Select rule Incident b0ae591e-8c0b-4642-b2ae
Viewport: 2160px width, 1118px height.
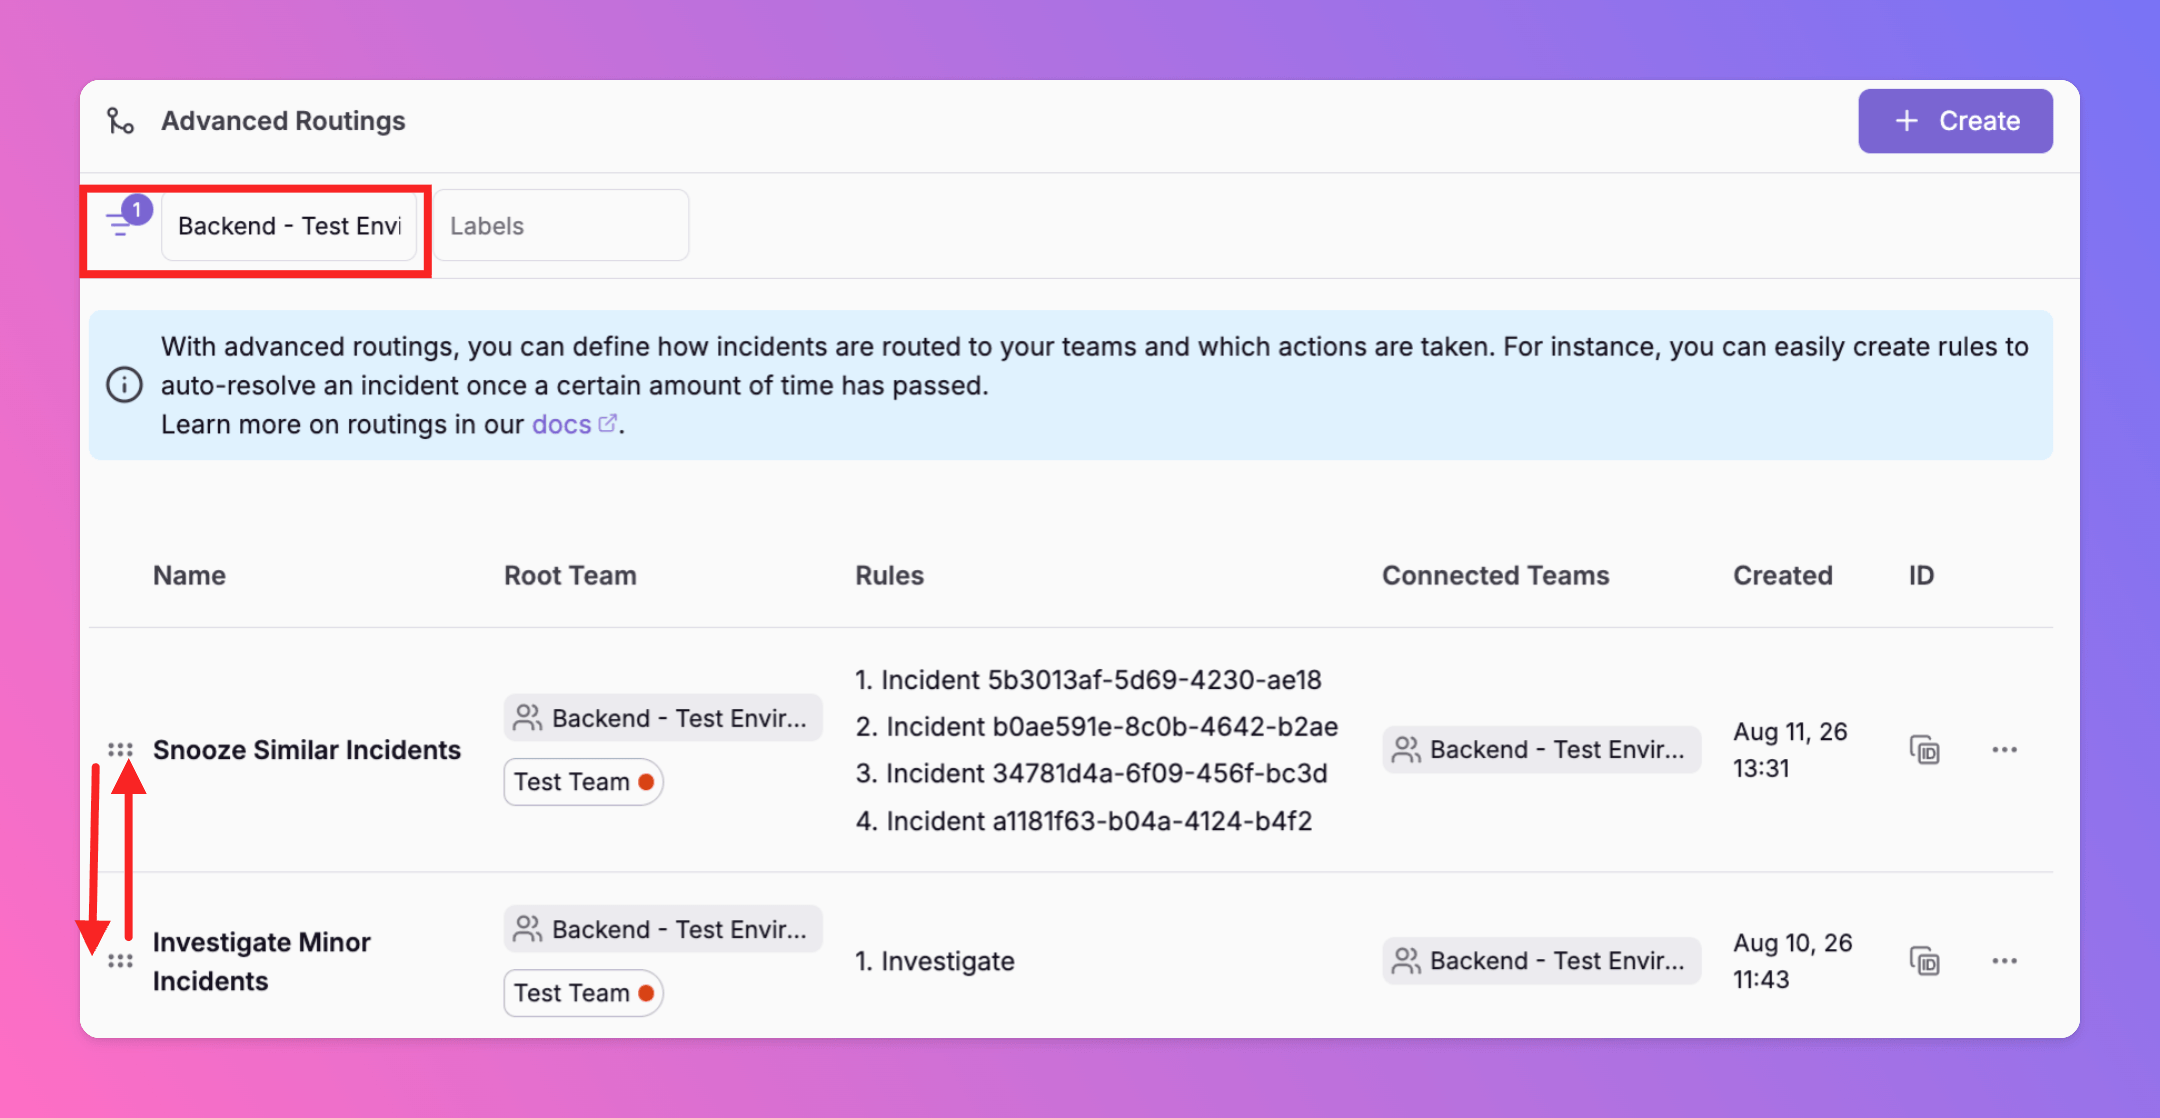(x=1097, y=727)
